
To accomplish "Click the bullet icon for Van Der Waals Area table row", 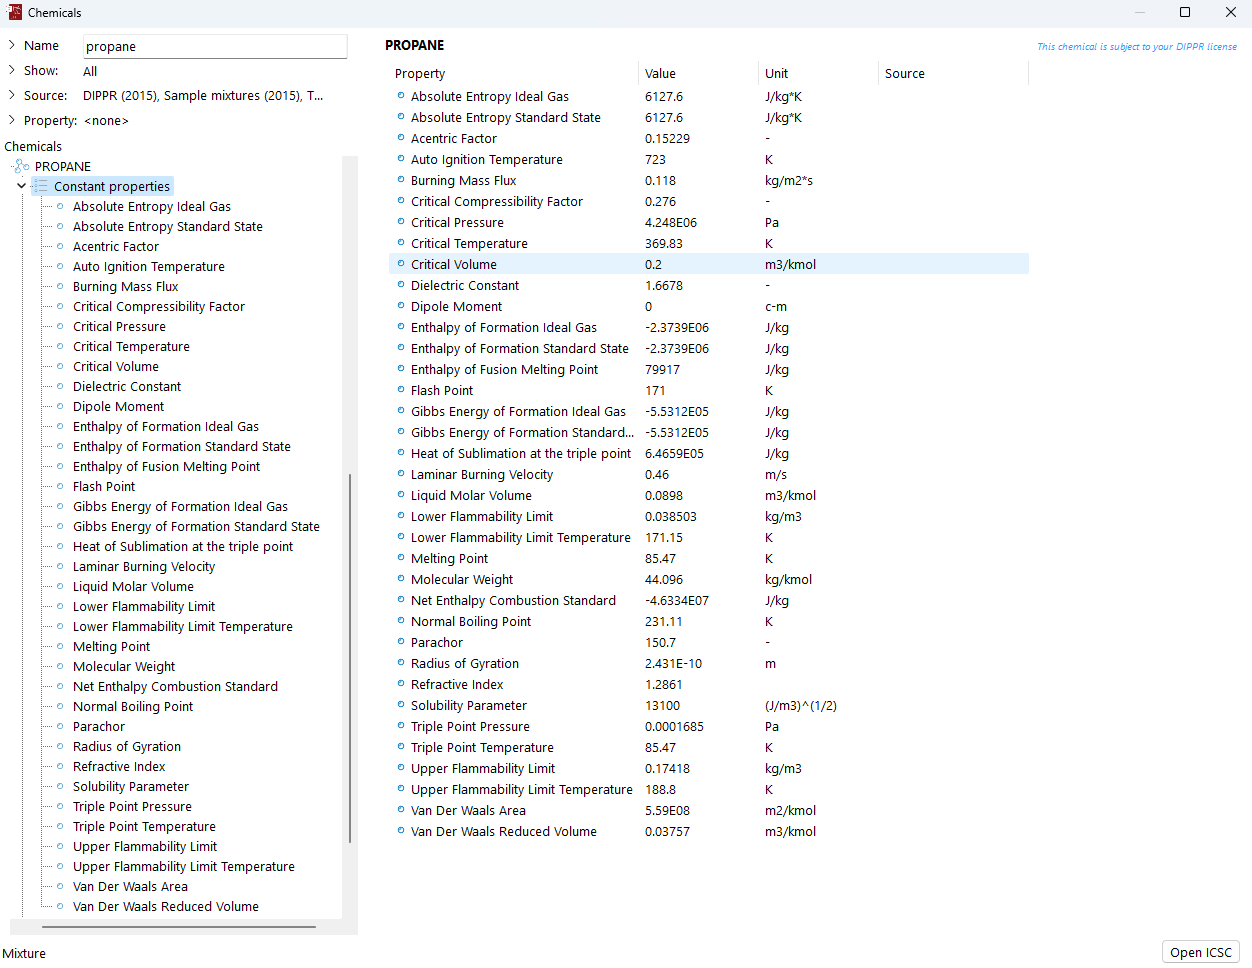I will tap(401, 810).
